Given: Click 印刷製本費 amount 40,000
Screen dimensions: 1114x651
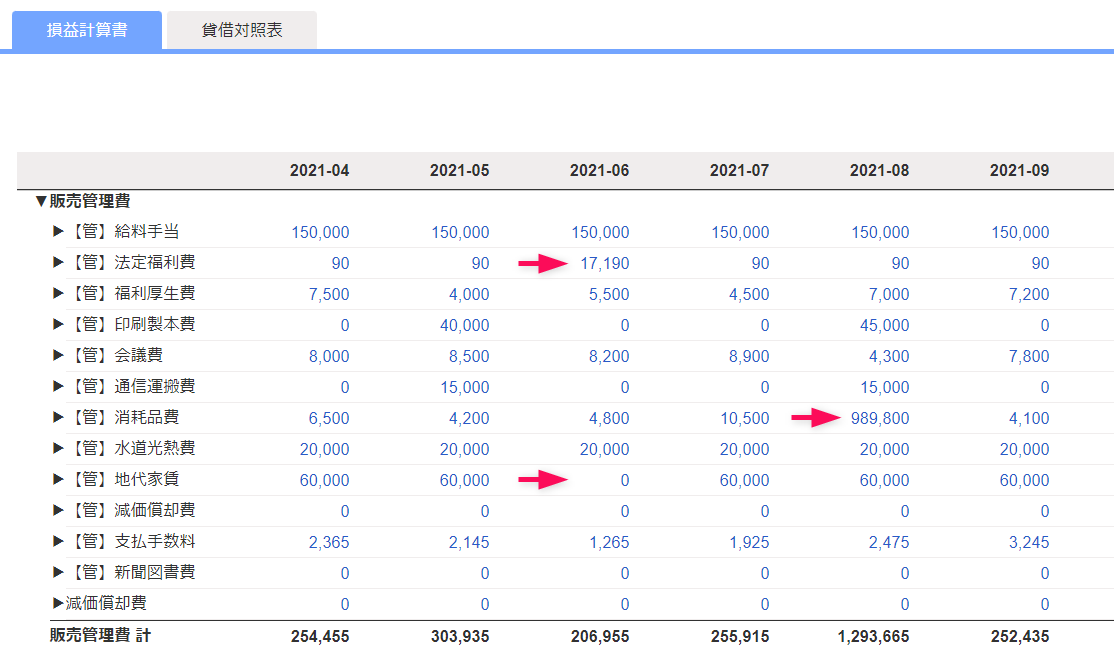Looking at the screenshot, I should pyautogui.click(x=465, y=326).
